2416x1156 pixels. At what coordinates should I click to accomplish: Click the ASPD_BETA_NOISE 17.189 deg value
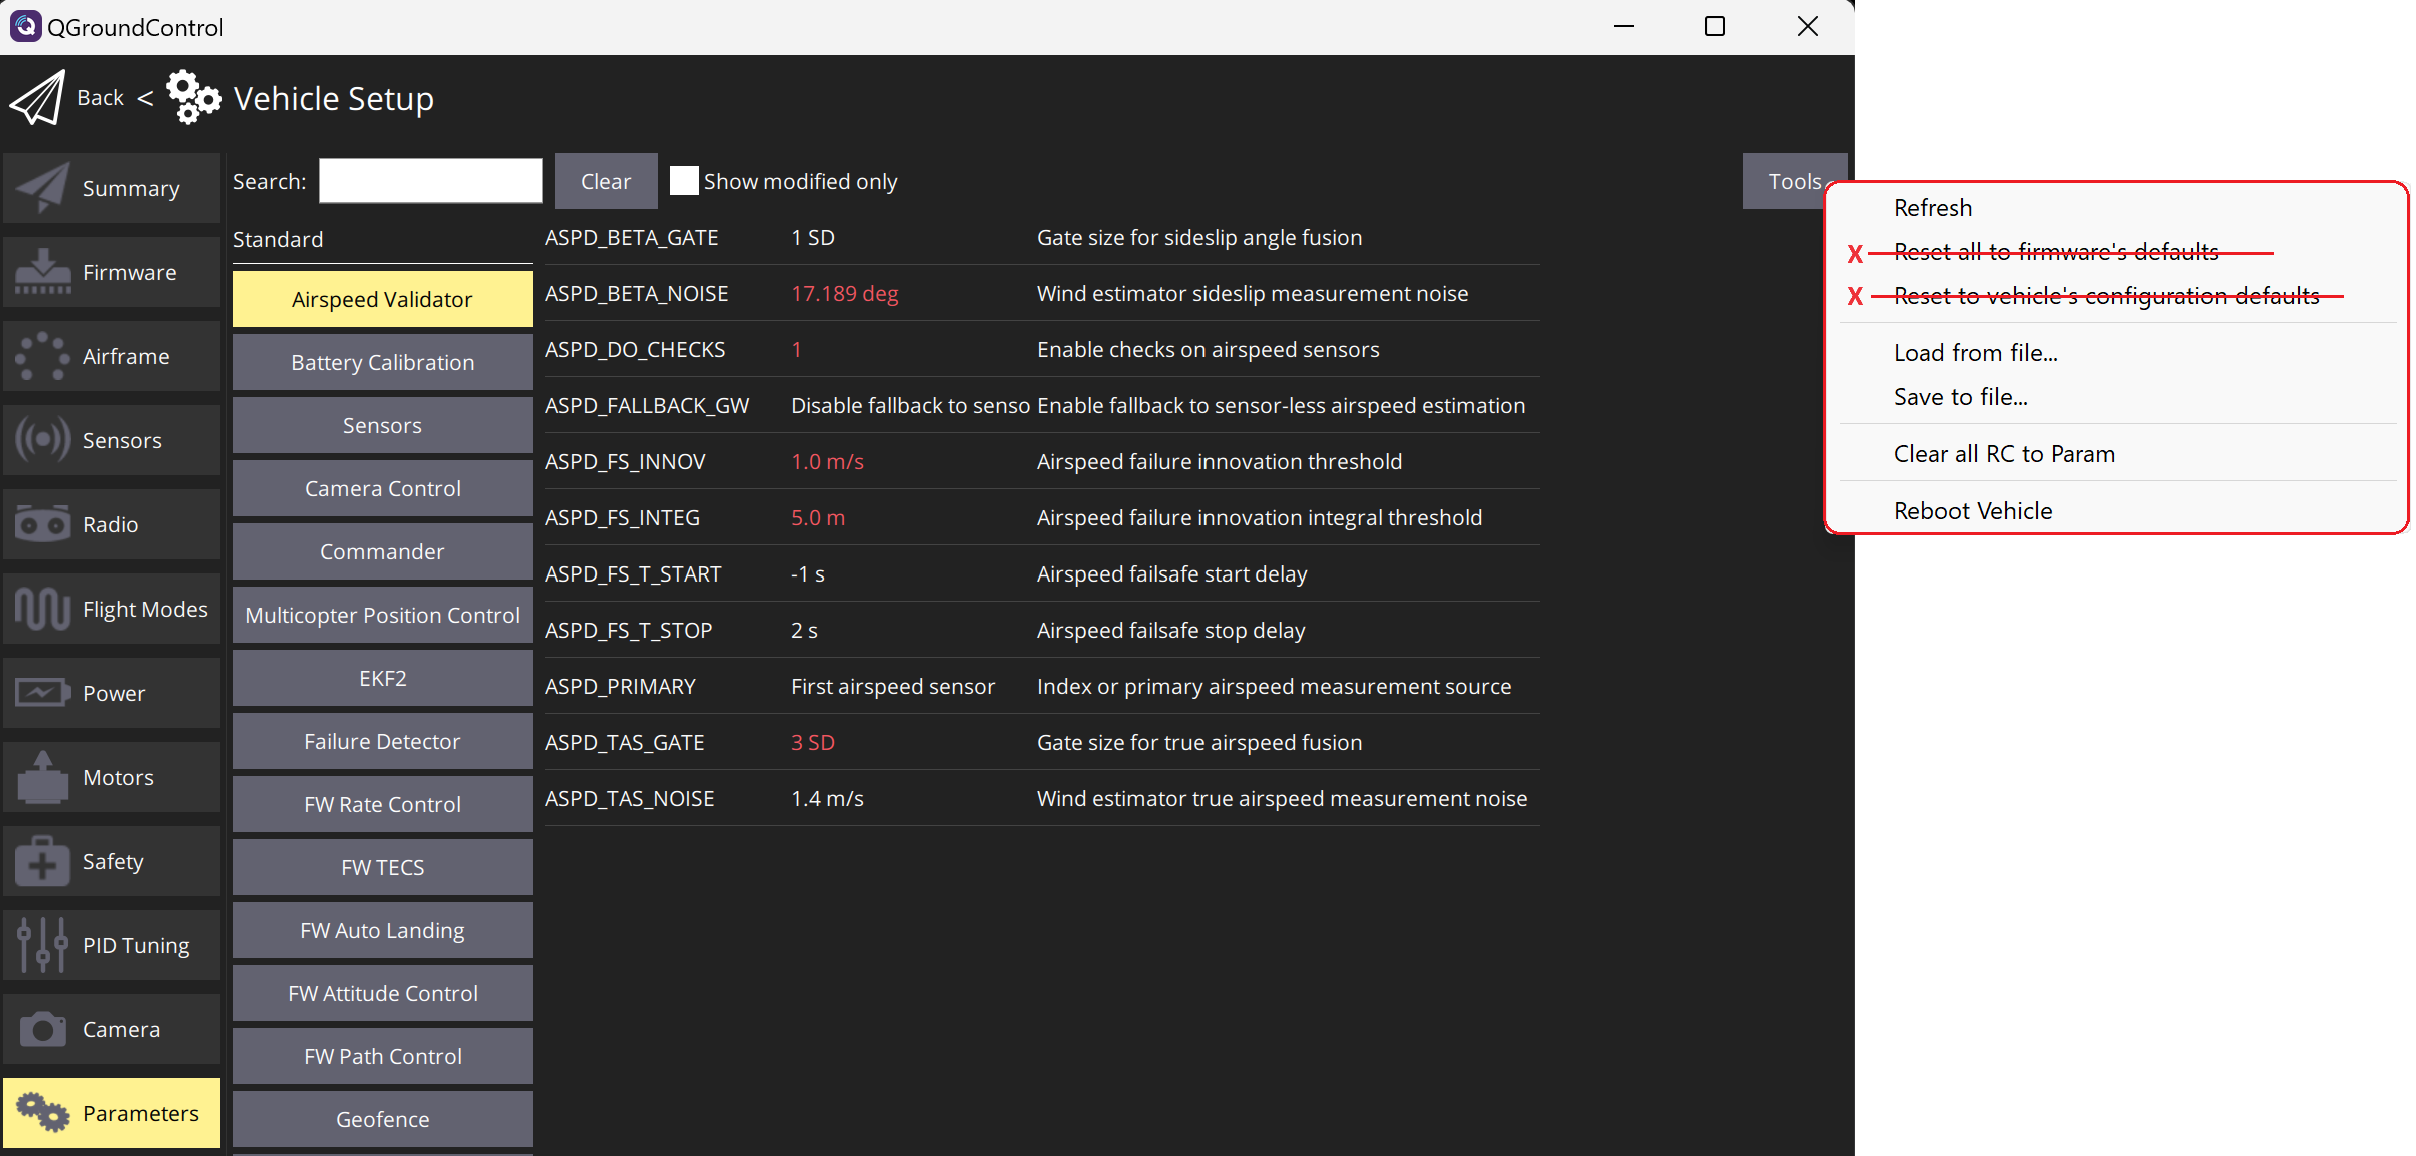click(x=844, y=294)
